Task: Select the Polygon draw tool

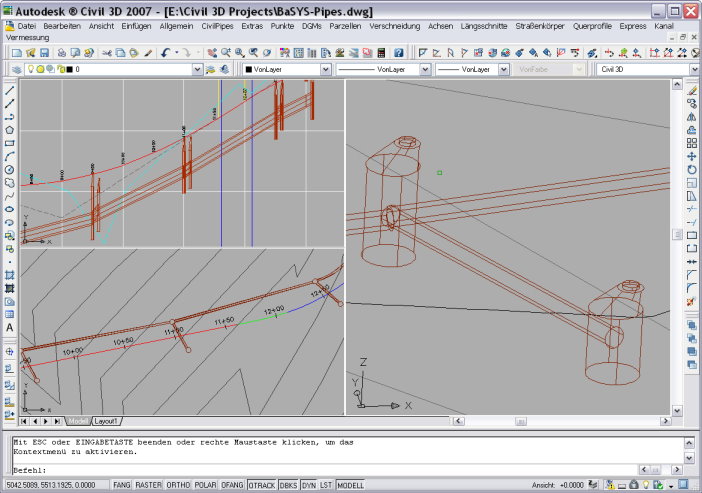Action: coord(9,129)
